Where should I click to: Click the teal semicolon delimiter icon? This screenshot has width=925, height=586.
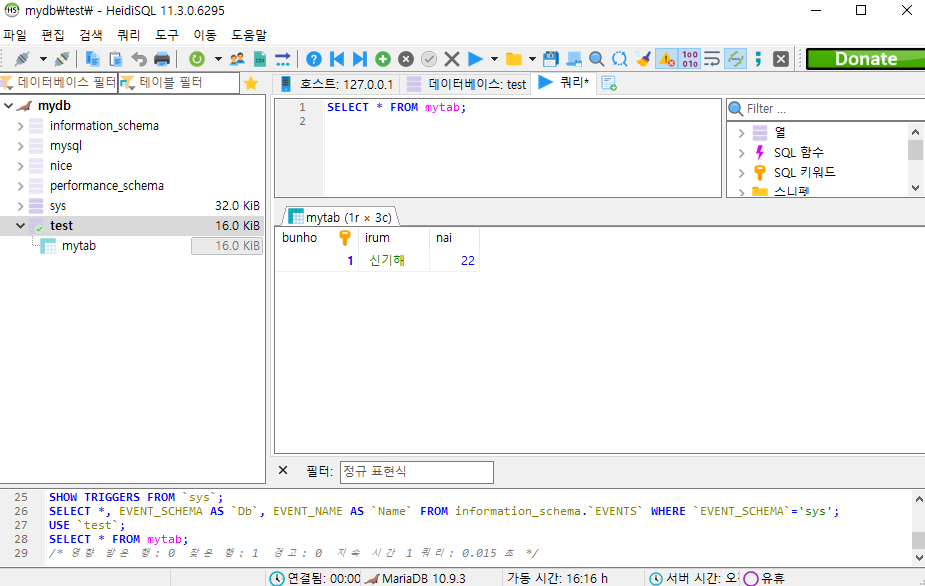click(758, 59)
